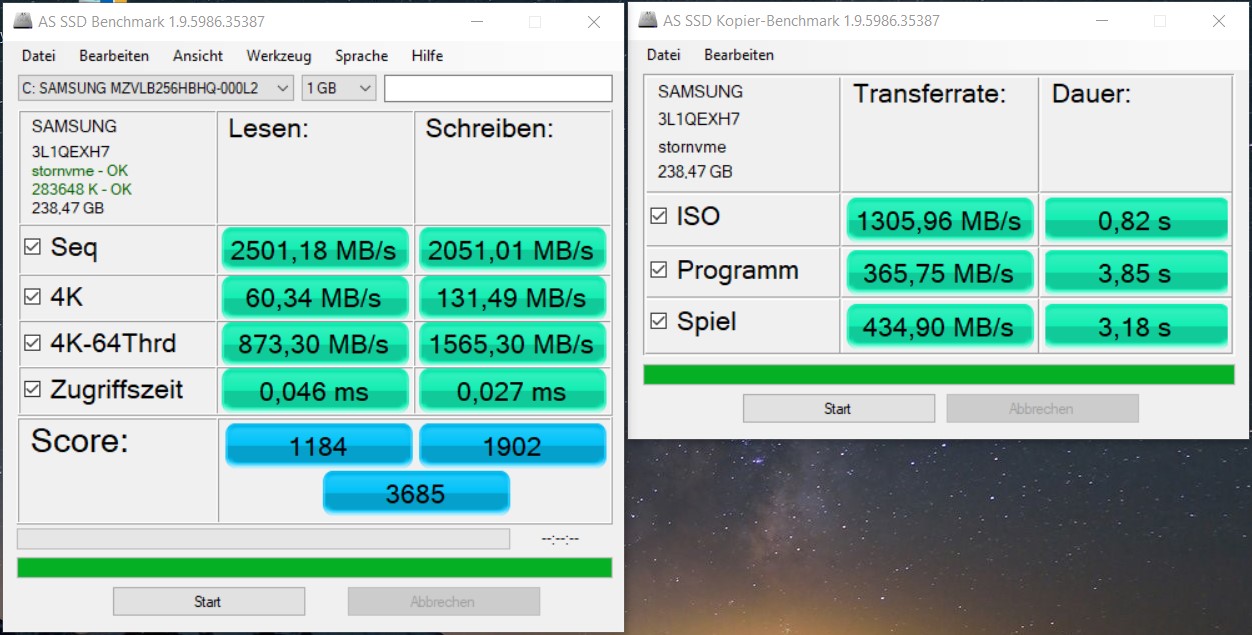Click the Spiel duration 3,18 s
The image size is (1252, 635).
pyautogui.click(x=1136, y=326)
